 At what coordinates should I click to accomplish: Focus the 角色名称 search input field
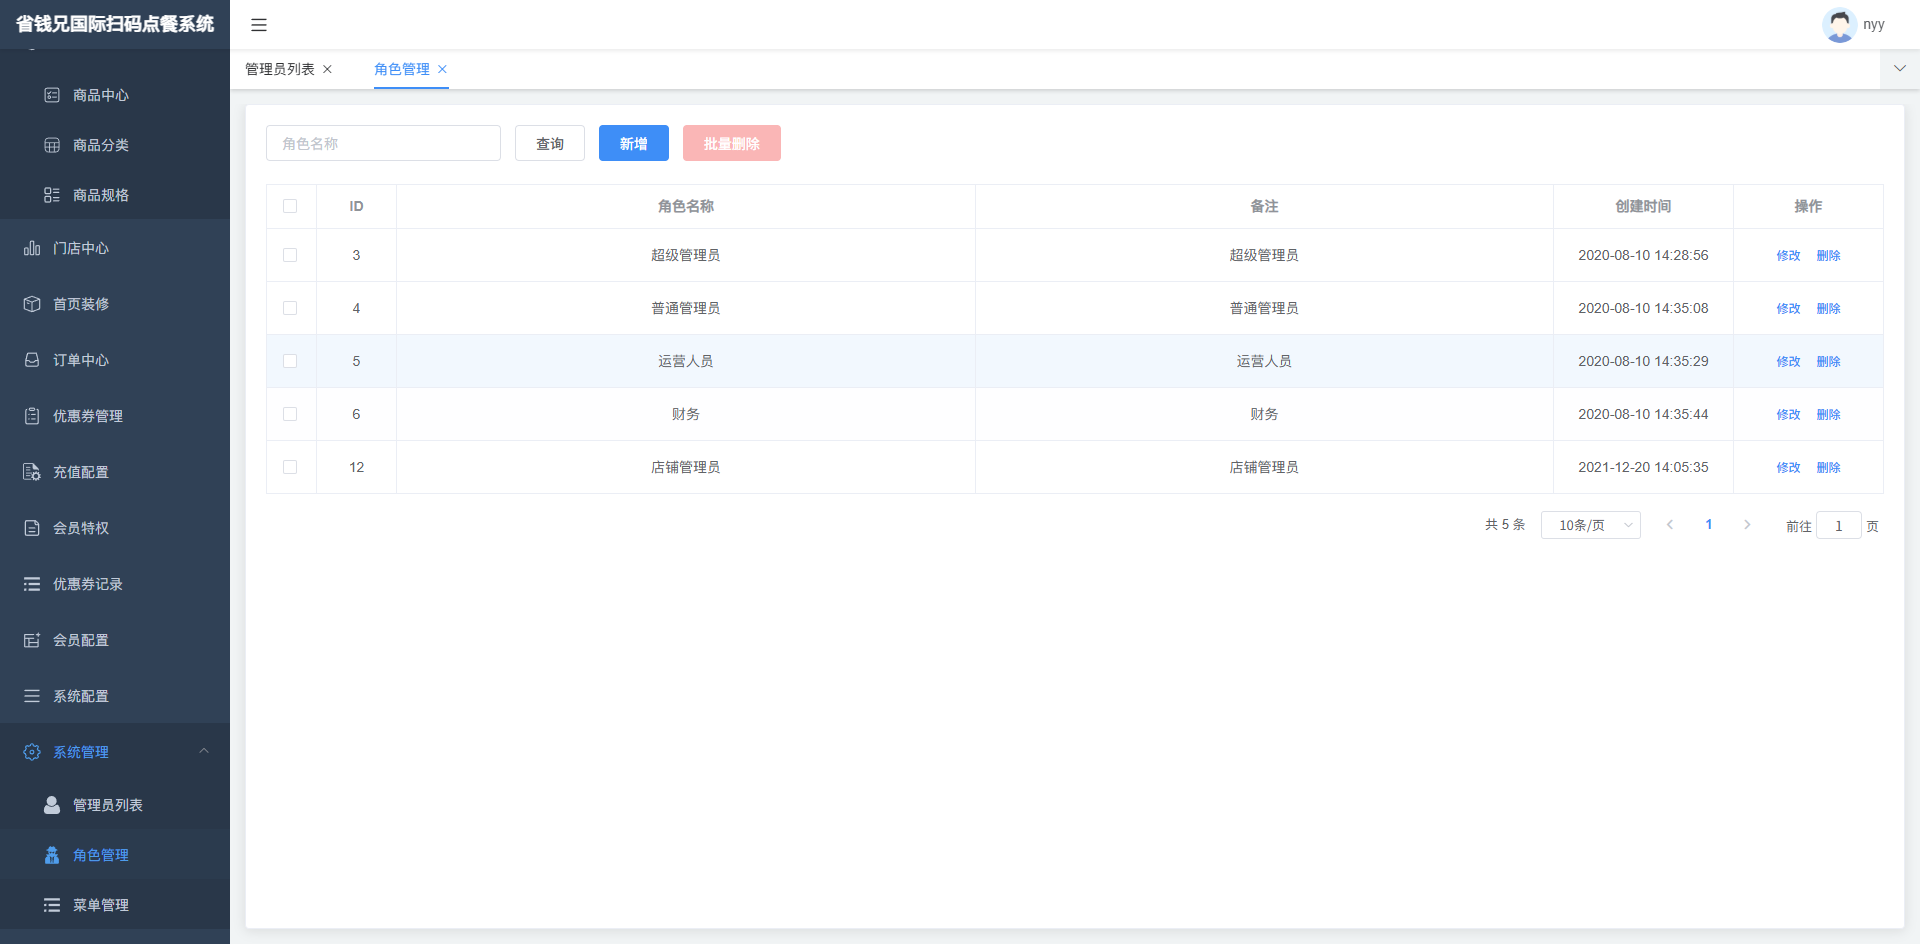pyautogui.click(x=383, y=143)
